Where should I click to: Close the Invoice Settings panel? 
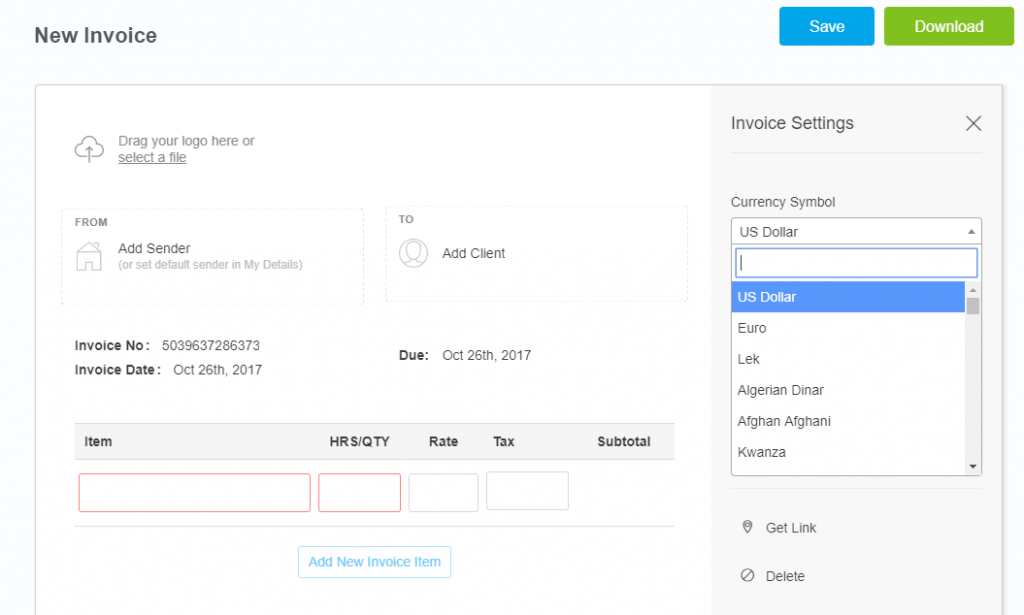pyautogui.click(x=973, y=123)
